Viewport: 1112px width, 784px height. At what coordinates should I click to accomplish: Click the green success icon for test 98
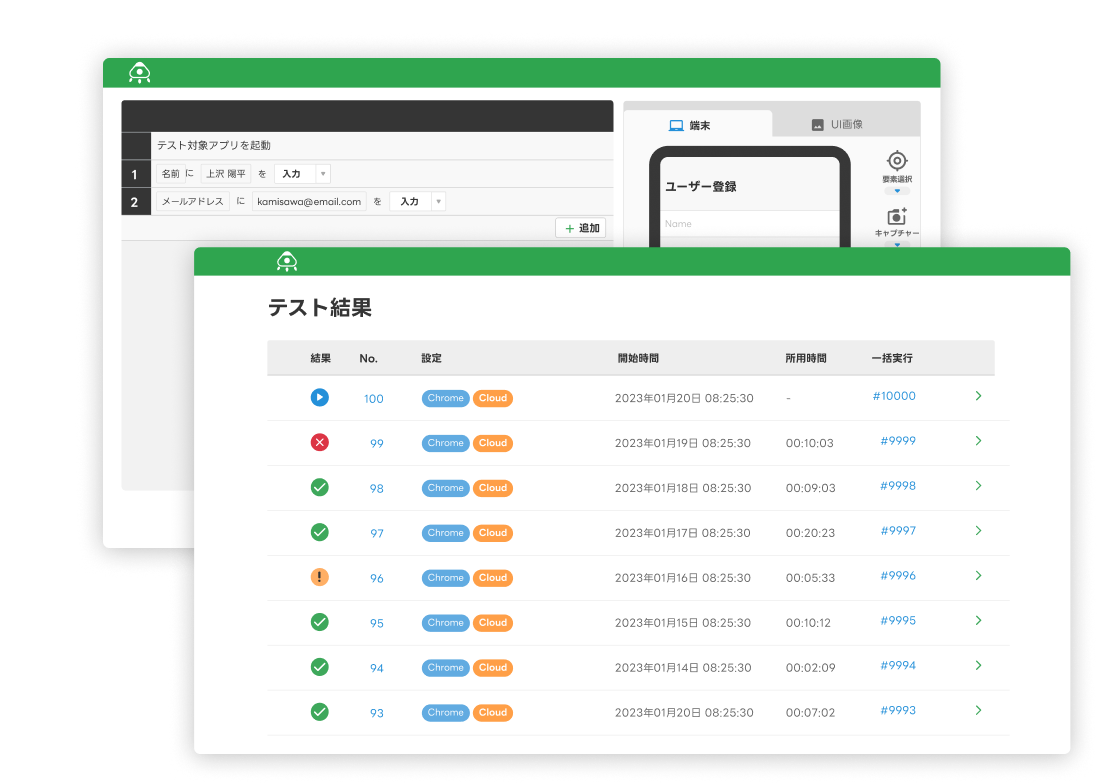pyautogui.click(x=319, y=488)
